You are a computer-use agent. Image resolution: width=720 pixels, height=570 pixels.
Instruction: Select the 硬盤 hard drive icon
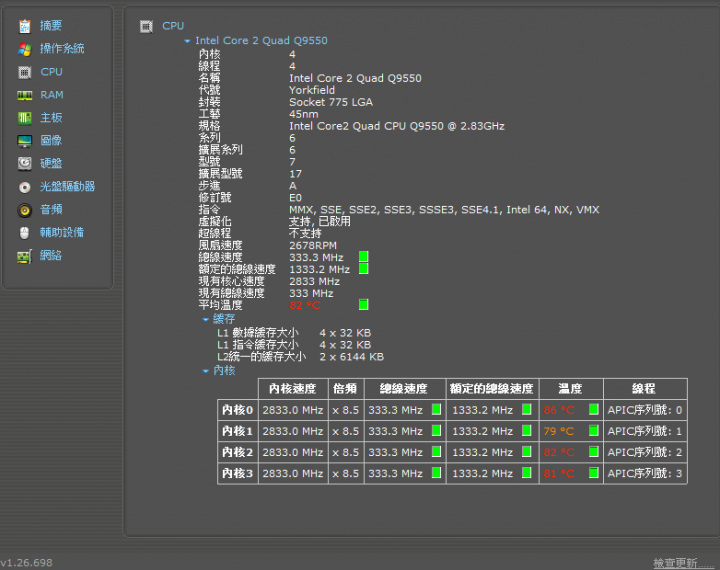(25, 164)
